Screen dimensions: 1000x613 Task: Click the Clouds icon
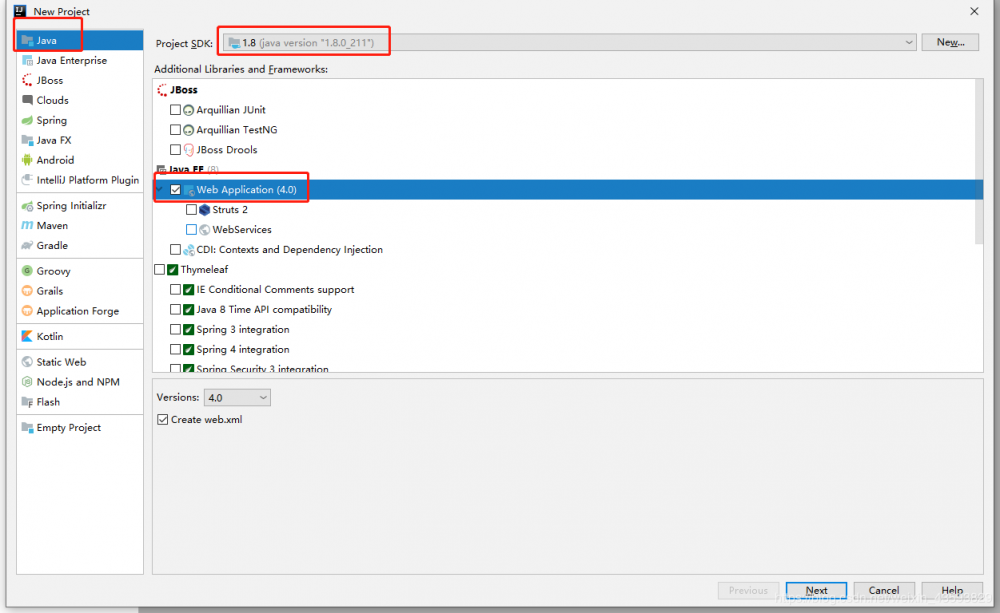pos(27,100)
